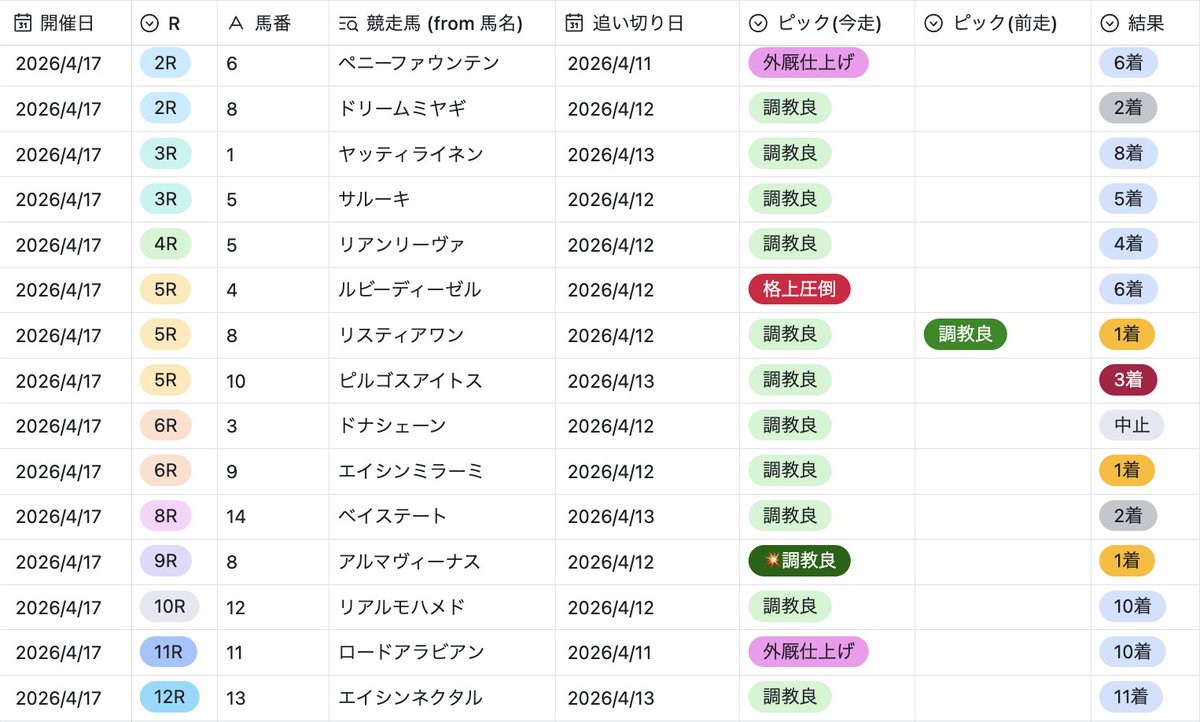Click 馬番 10 in ピルゴスアイトス row

coord(236,381)
